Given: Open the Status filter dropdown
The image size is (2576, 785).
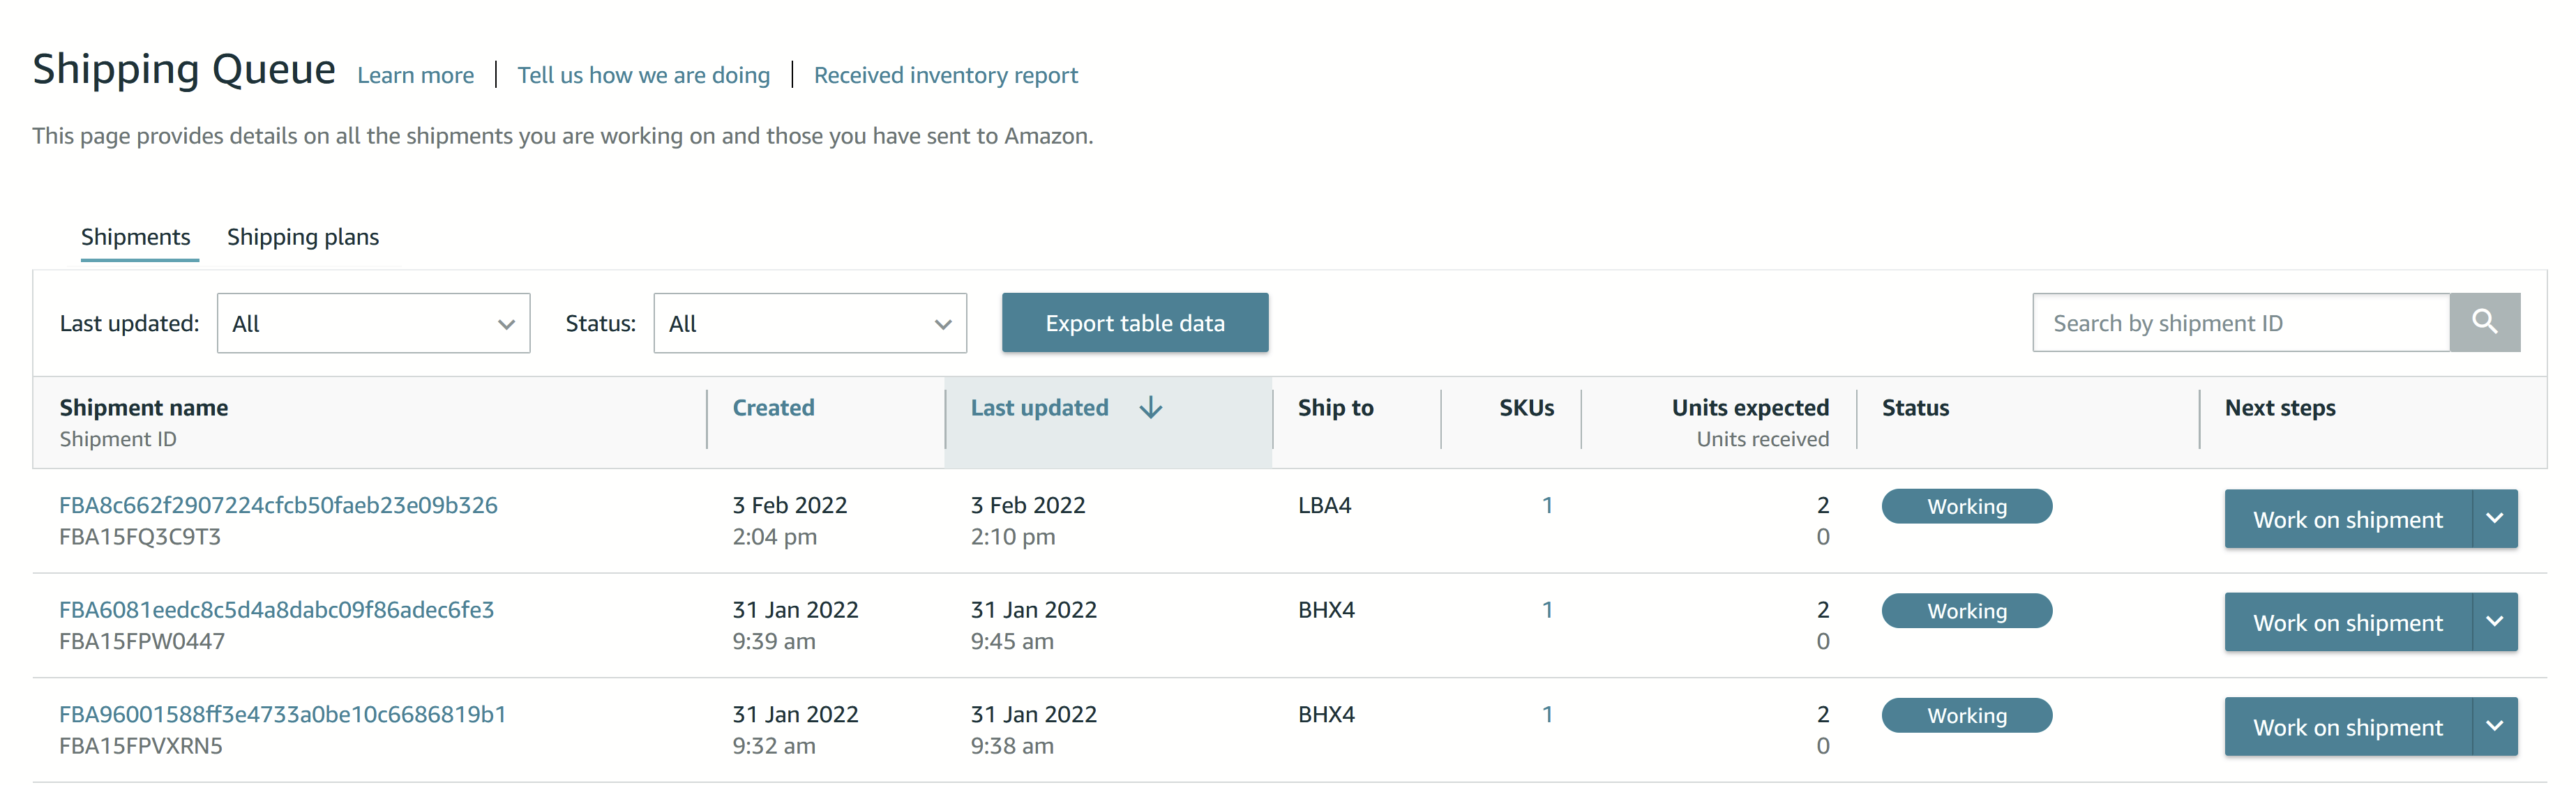Looking at the screenshot, I should click(x=810, y=323).
